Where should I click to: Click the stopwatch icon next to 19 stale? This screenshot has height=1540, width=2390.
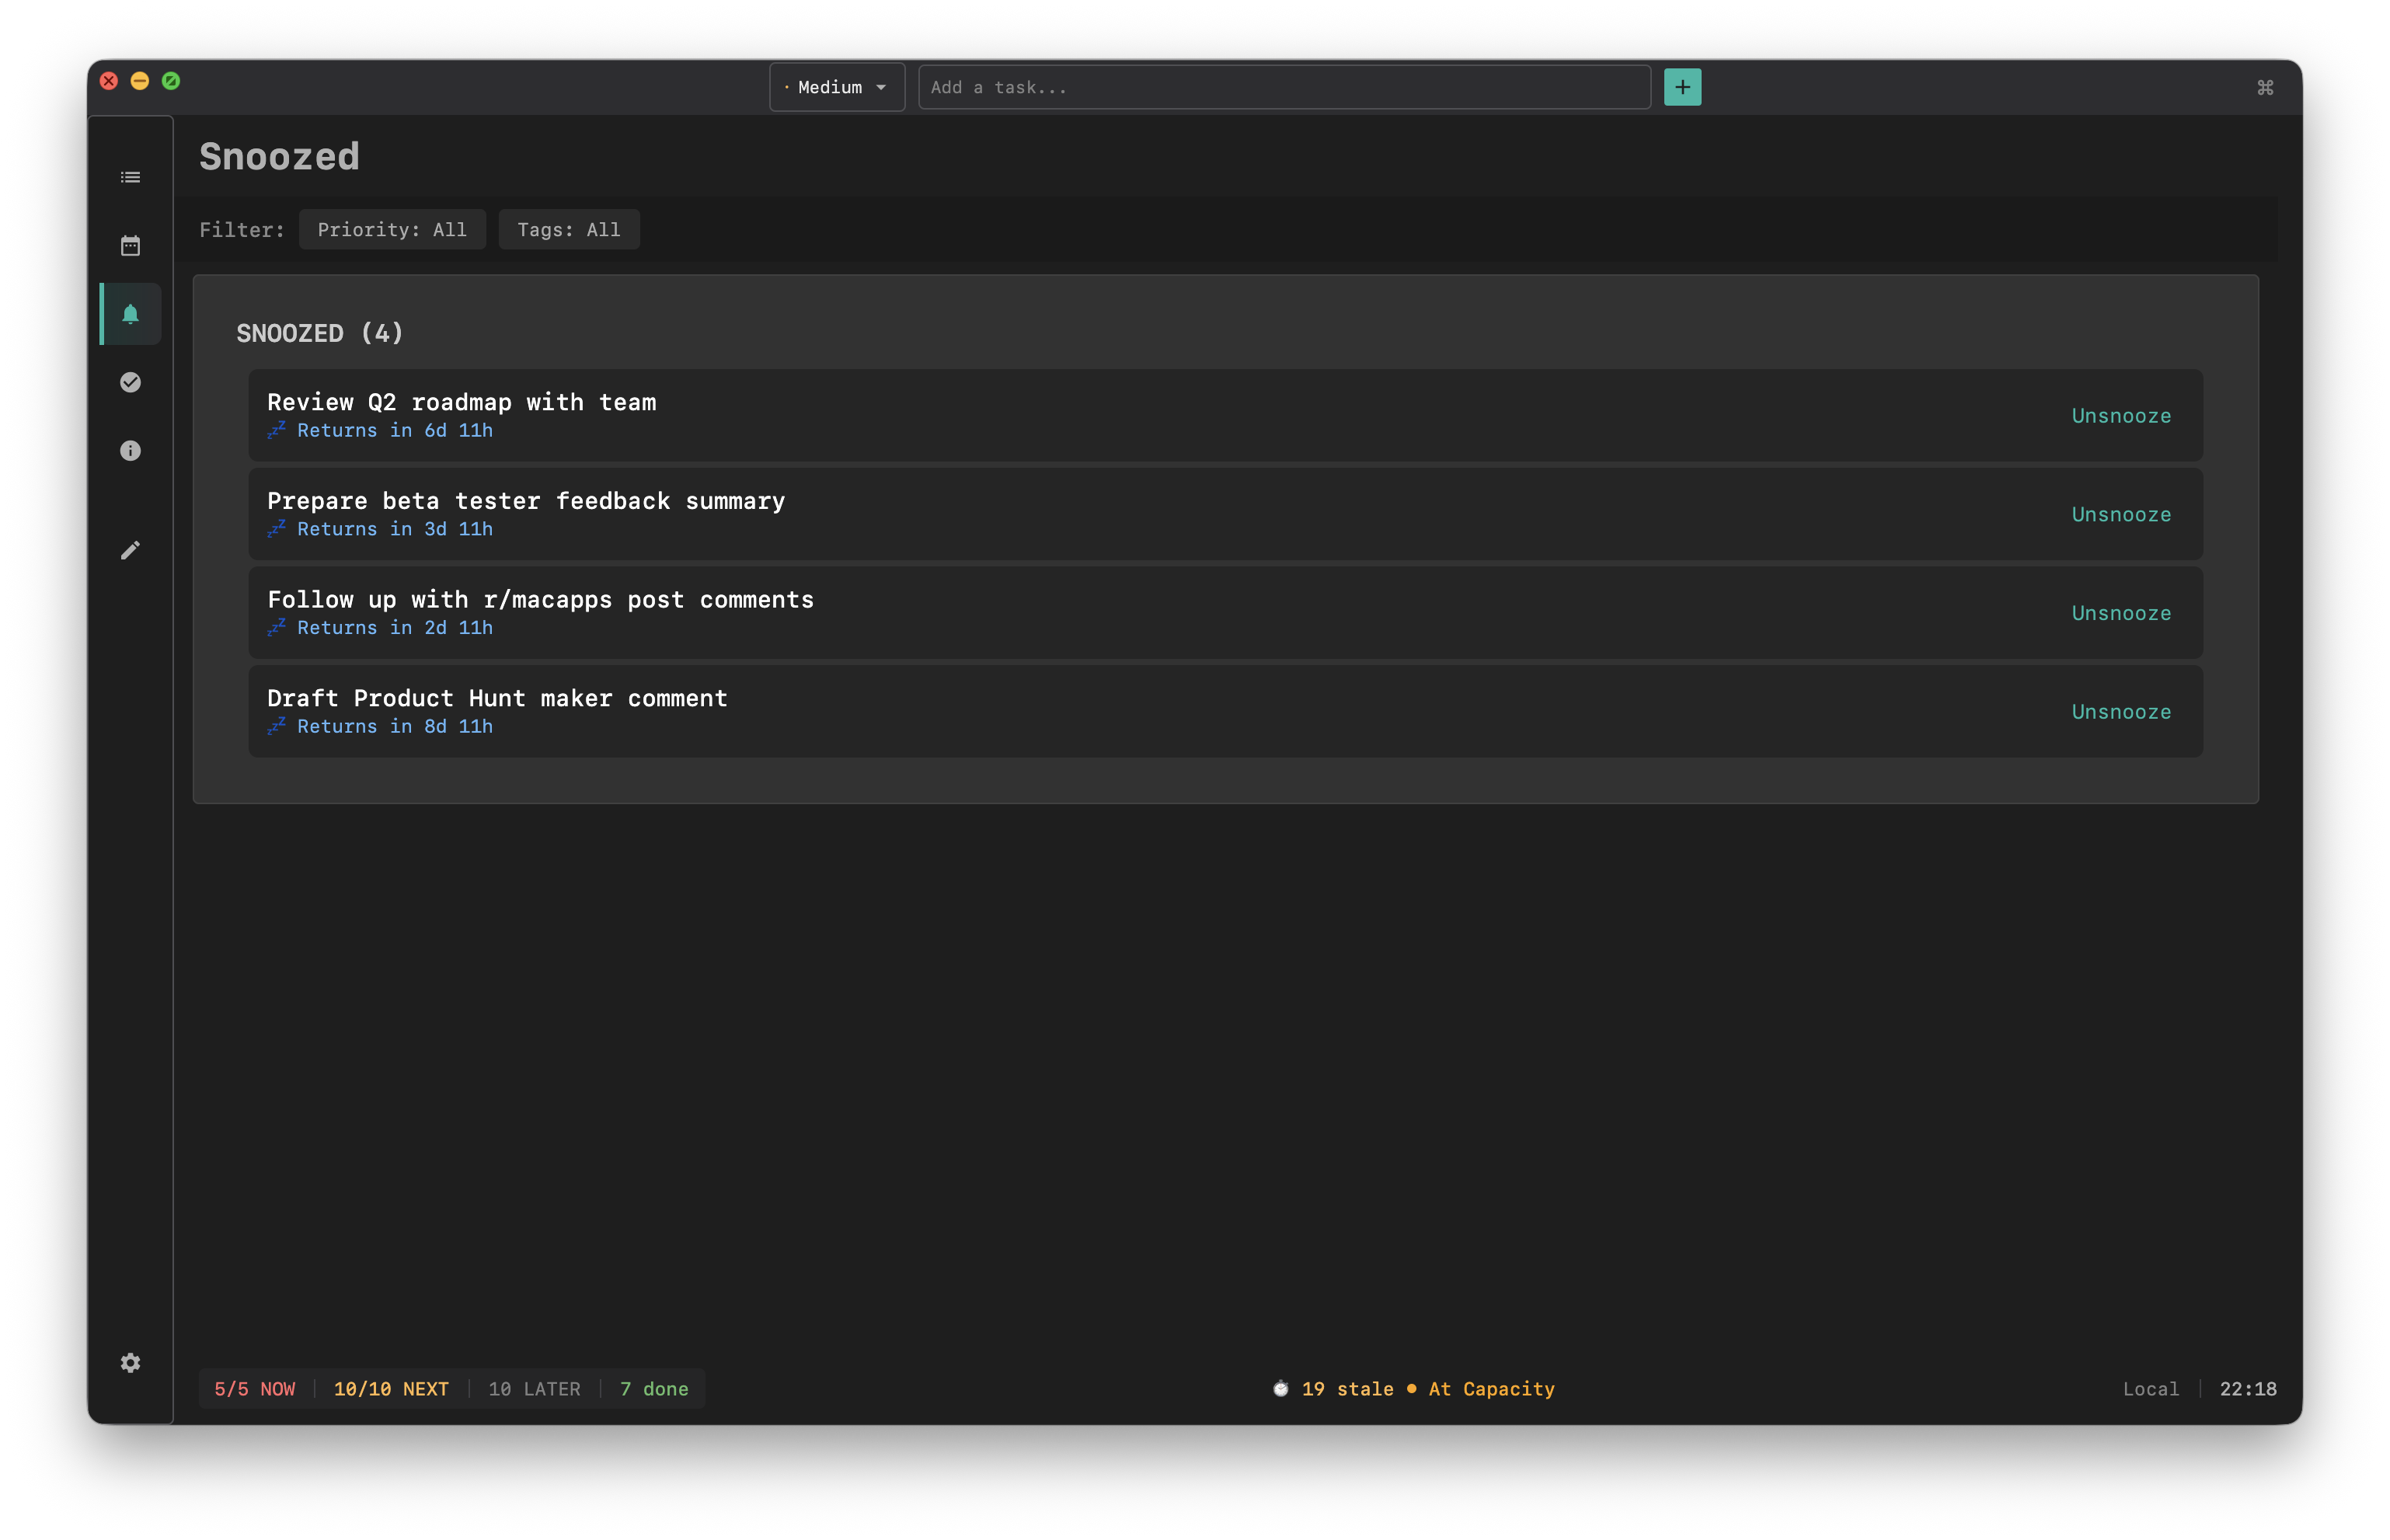point(1280,1389)
